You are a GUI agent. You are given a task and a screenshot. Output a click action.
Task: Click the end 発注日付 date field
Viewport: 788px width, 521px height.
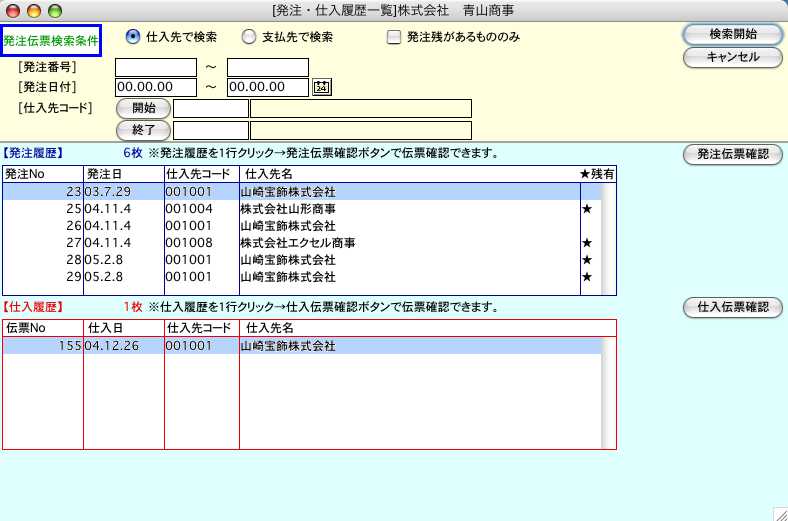[x=267, y=88]
